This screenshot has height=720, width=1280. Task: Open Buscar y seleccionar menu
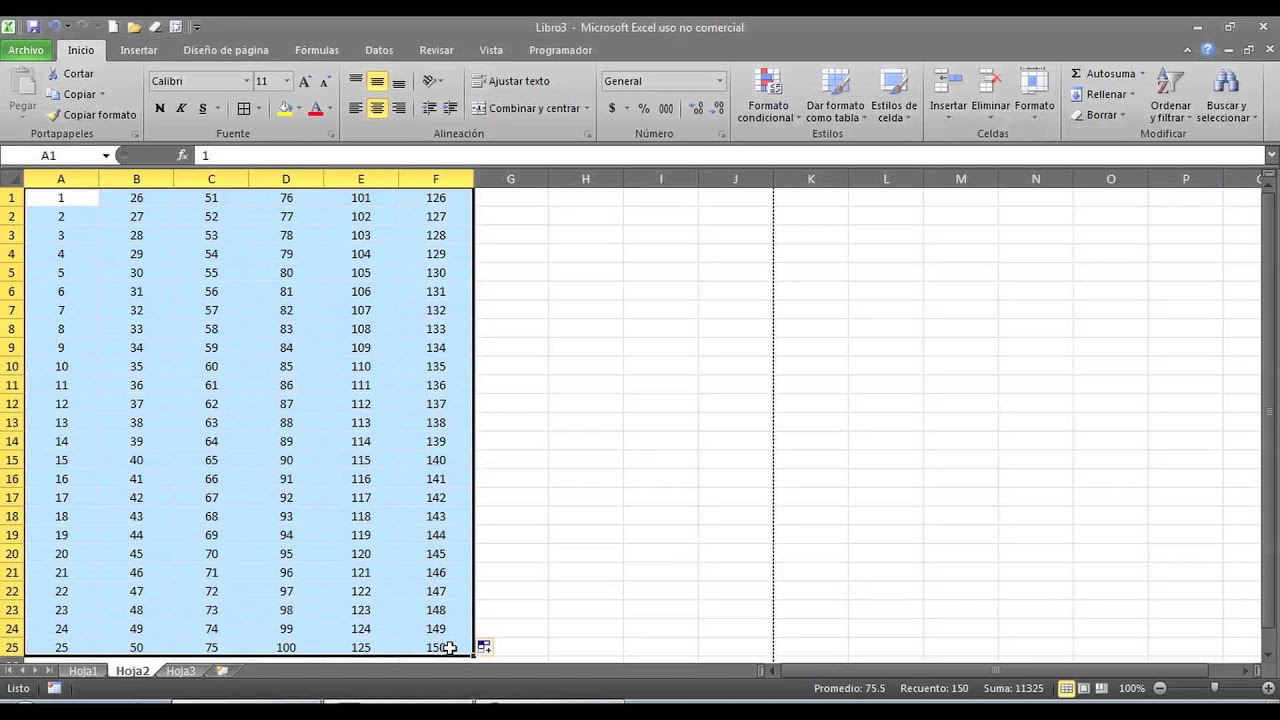(x=1225, y=96)
